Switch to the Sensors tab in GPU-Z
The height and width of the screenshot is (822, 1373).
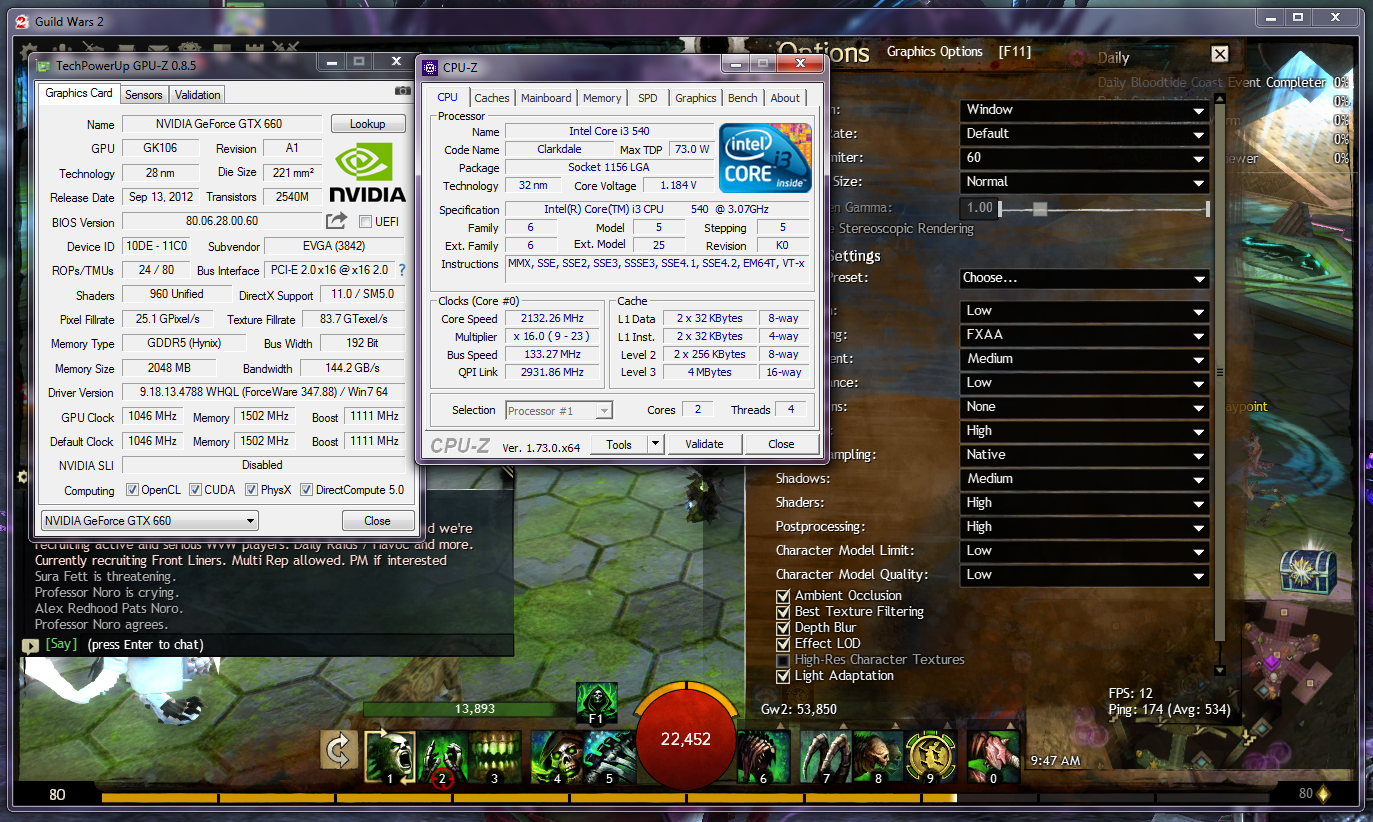tap(143, 95)
